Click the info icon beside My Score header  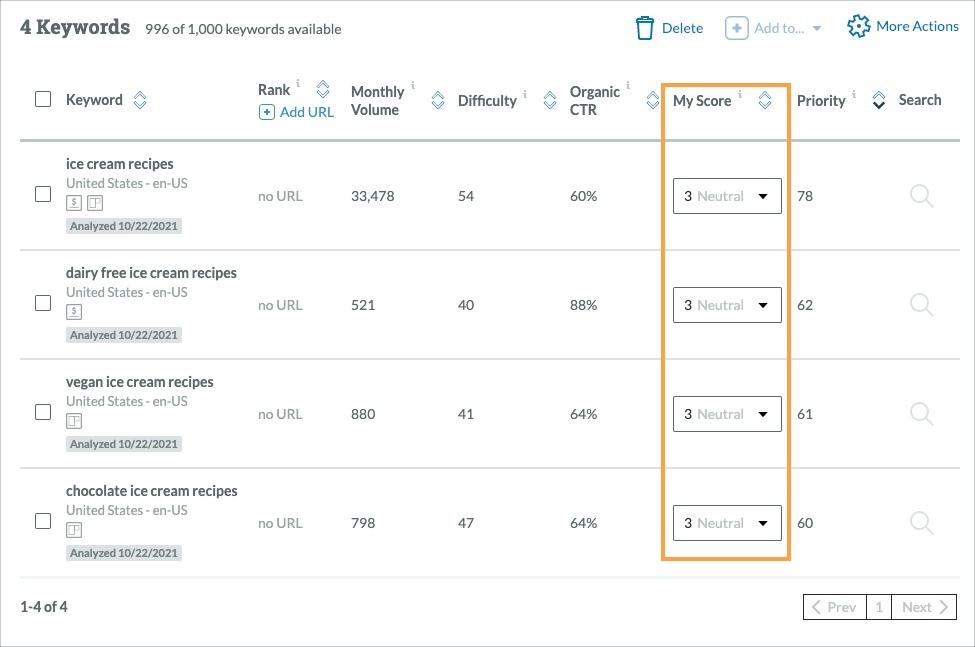click(x=740, y=92)
